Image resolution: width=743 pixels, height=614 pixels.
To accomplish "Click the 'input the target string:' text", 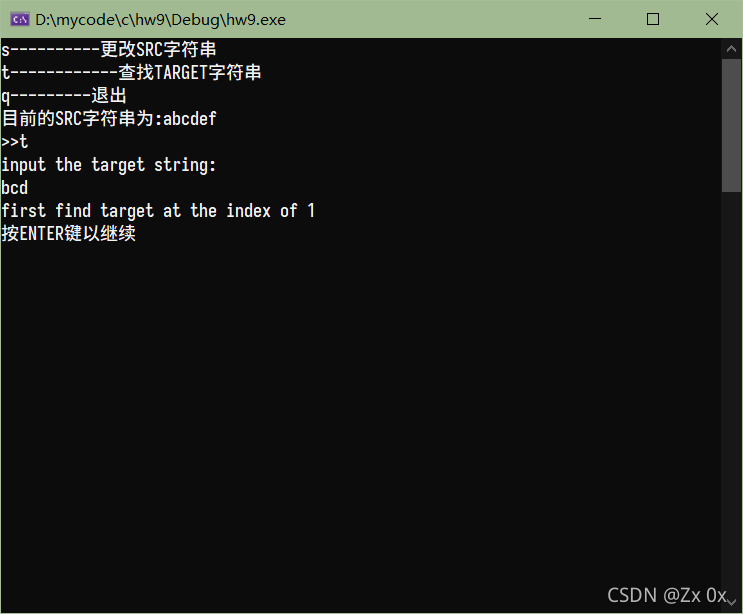I will click(x=109, y=165).
